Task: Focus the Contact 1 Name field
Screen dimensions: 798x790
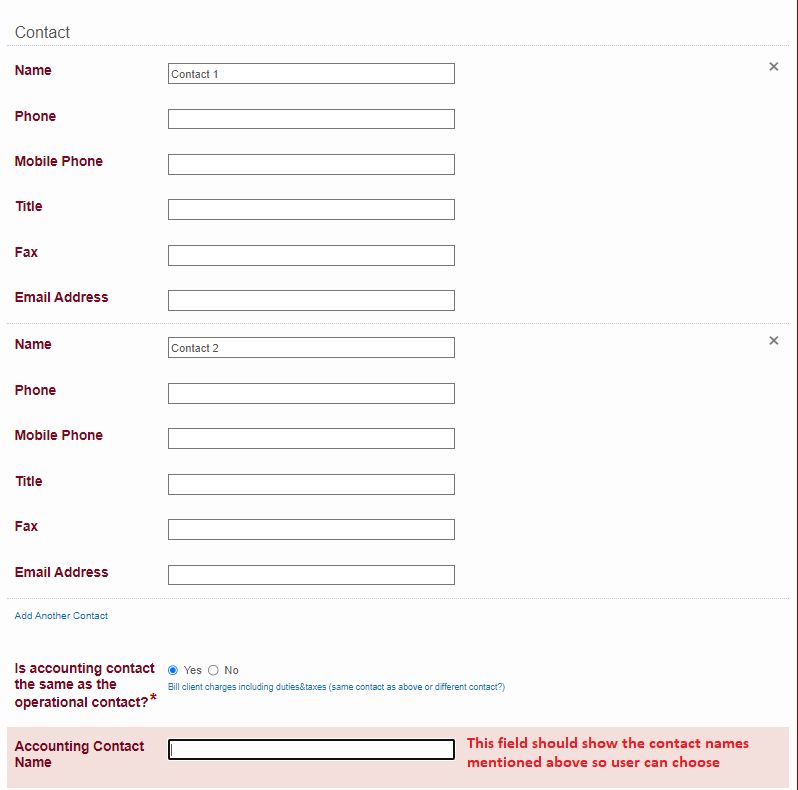Action: pos(311,74)
